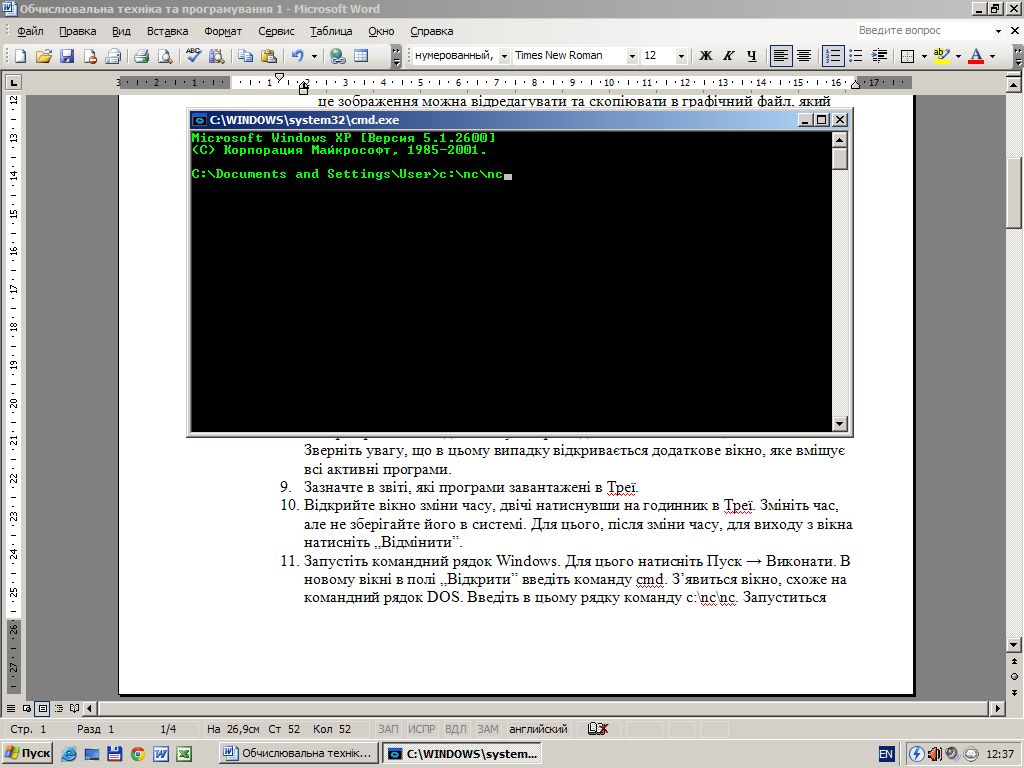Viewport: 1024px width, 768px height.
Task: Run the ABC spelling check
Action: pyautogui.click(x=193, y=56)
